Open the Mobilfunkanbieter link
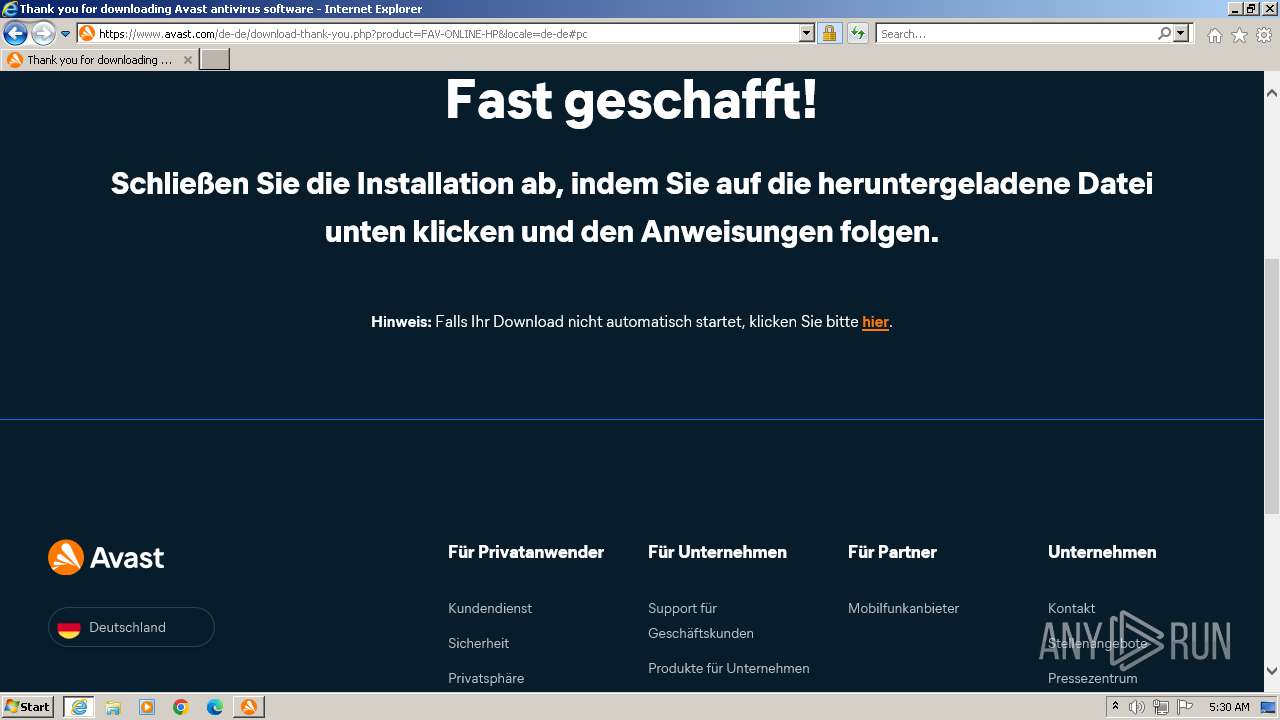1280x720 pixels. pyautogui.click(x=903, y=608)
